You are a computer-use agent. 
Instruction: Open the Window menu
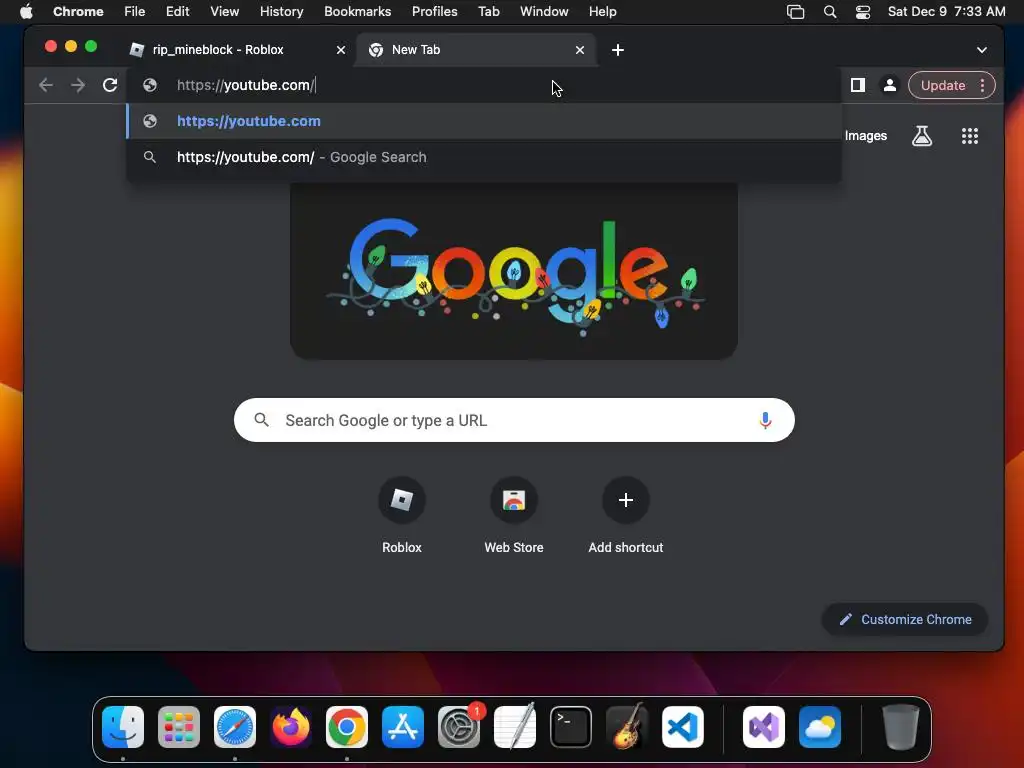coord(544,12)
